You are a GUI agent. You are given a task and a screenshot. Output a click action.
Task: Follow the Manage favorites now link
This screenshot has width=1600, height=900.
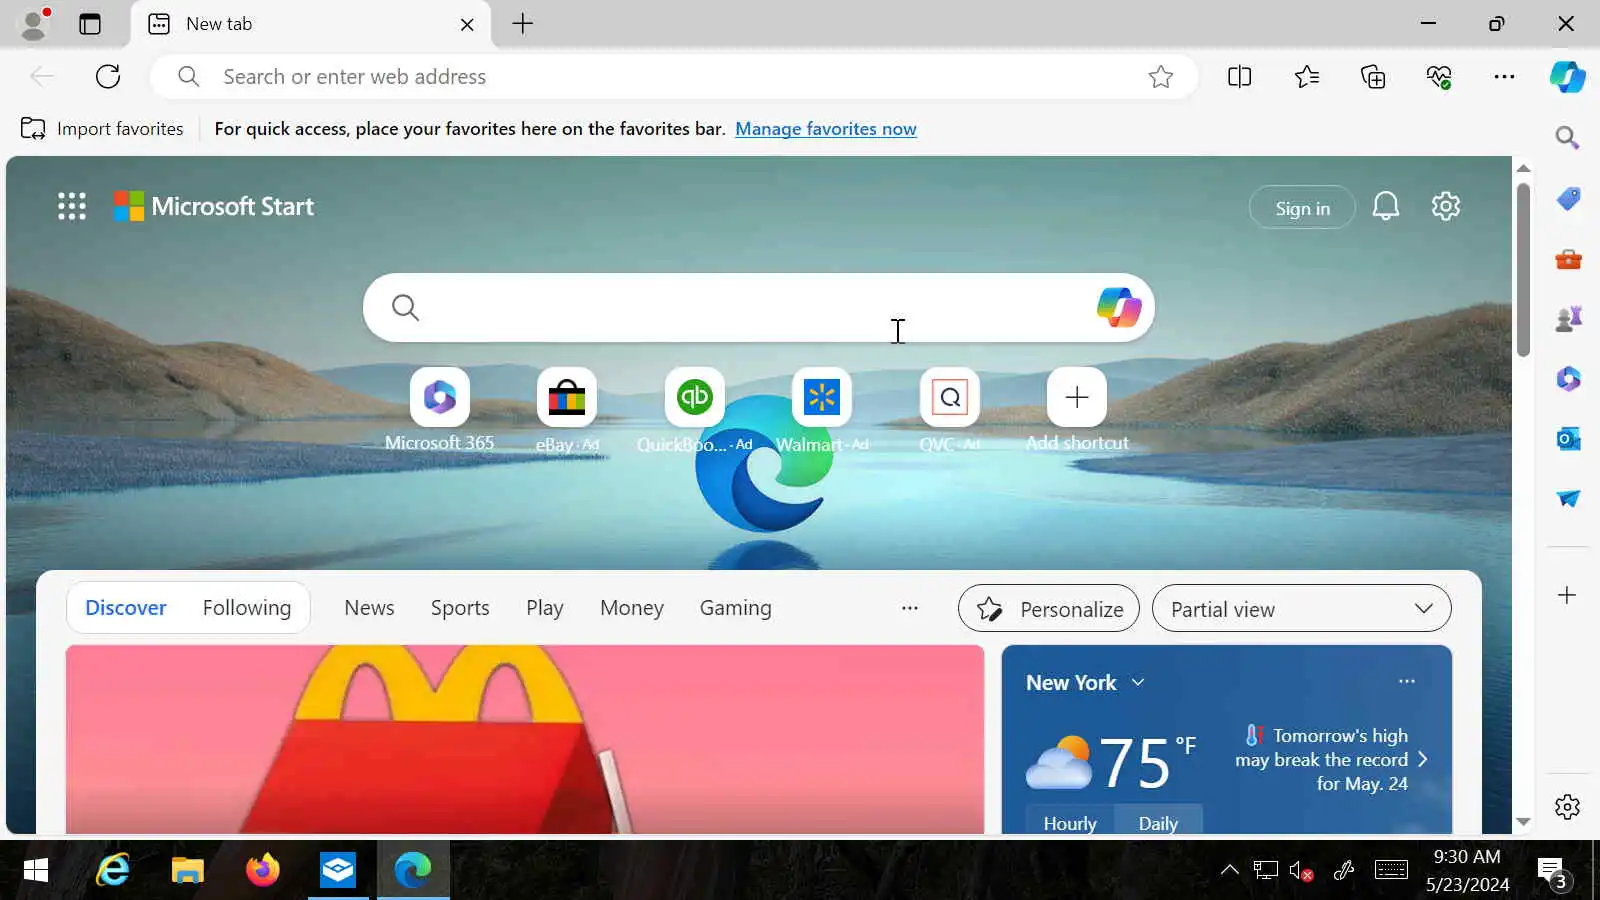coord(825,129)
